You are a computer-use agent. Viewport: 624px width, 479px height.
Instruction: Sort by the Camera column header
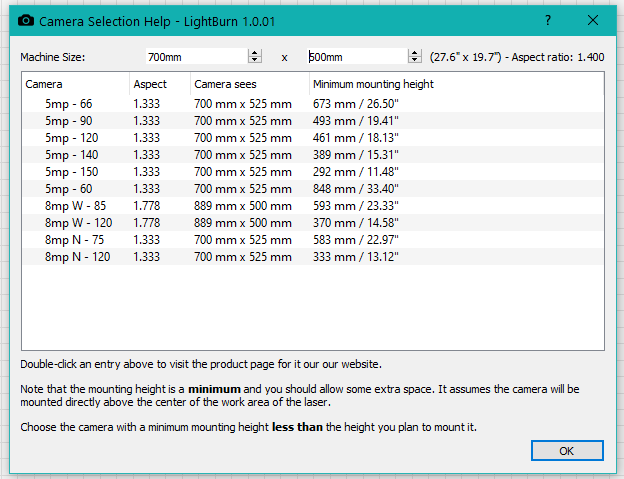click(x=76, y=84)
